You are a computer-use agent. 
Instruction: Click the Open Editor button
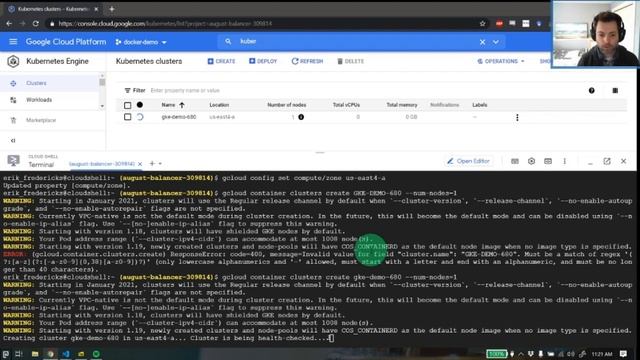point(468,161)
